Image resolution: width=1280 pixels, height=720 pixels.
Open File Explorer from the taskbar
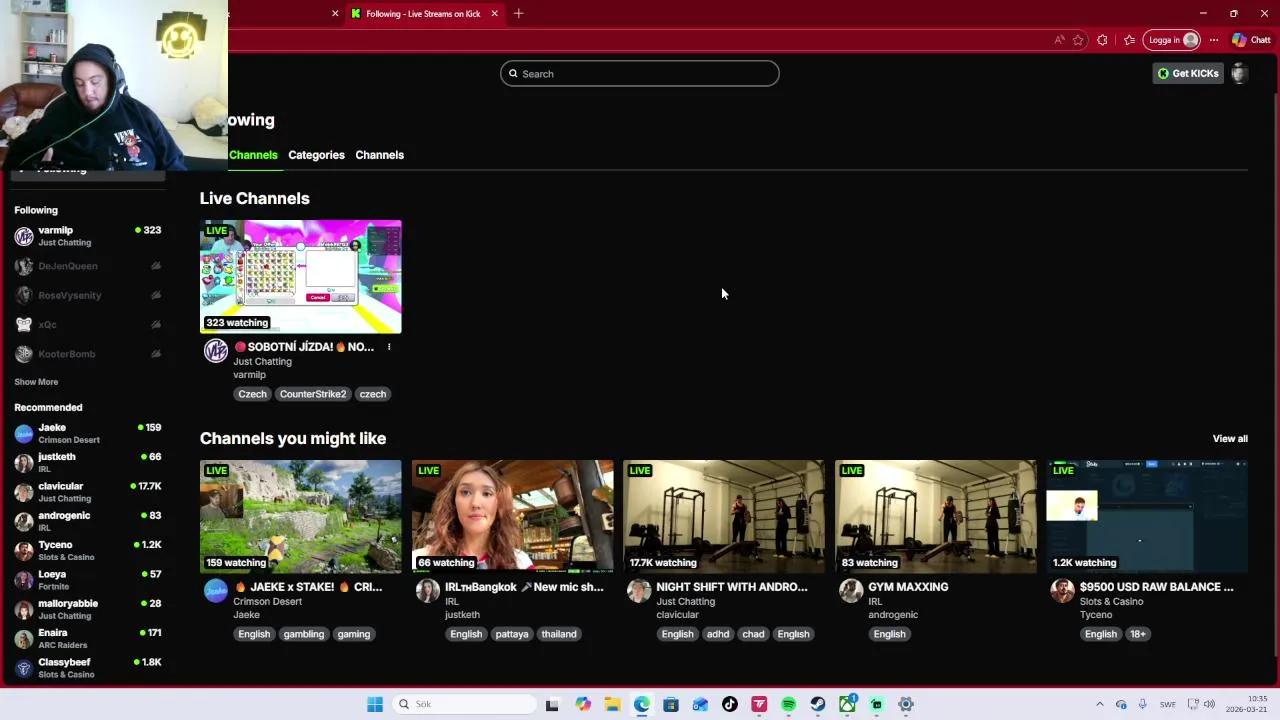tap(612, 704)
